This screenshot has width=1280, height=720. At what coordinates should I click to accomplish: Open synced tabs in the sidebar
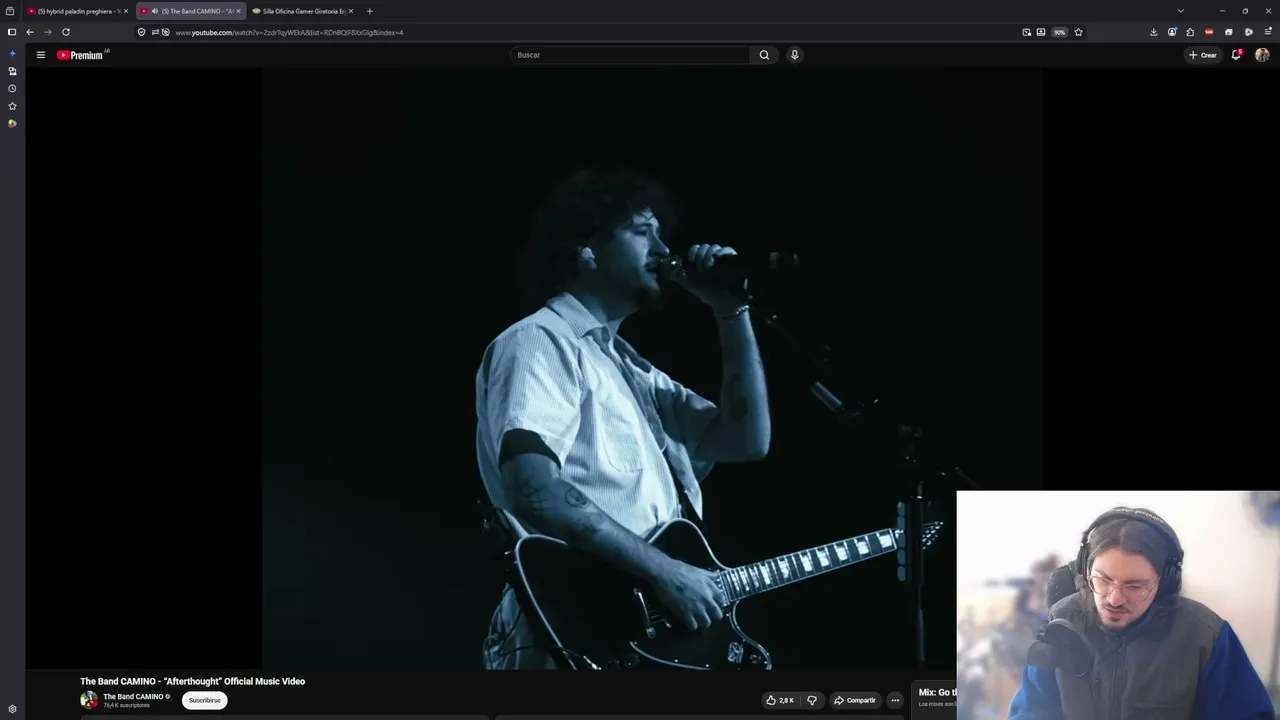(12, 71)
